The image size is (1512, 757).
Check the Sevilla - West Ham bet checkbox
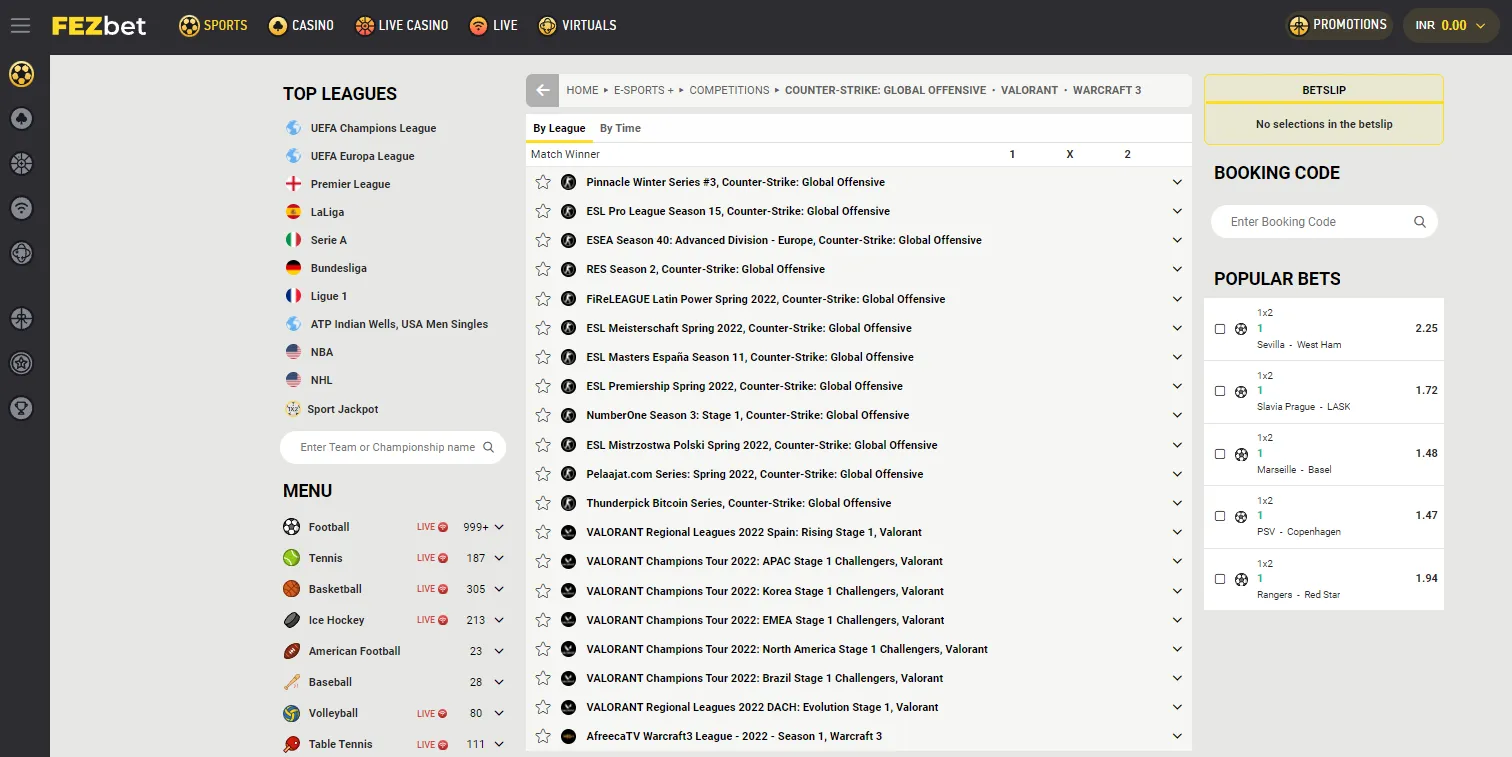(x=1220, y=329)
